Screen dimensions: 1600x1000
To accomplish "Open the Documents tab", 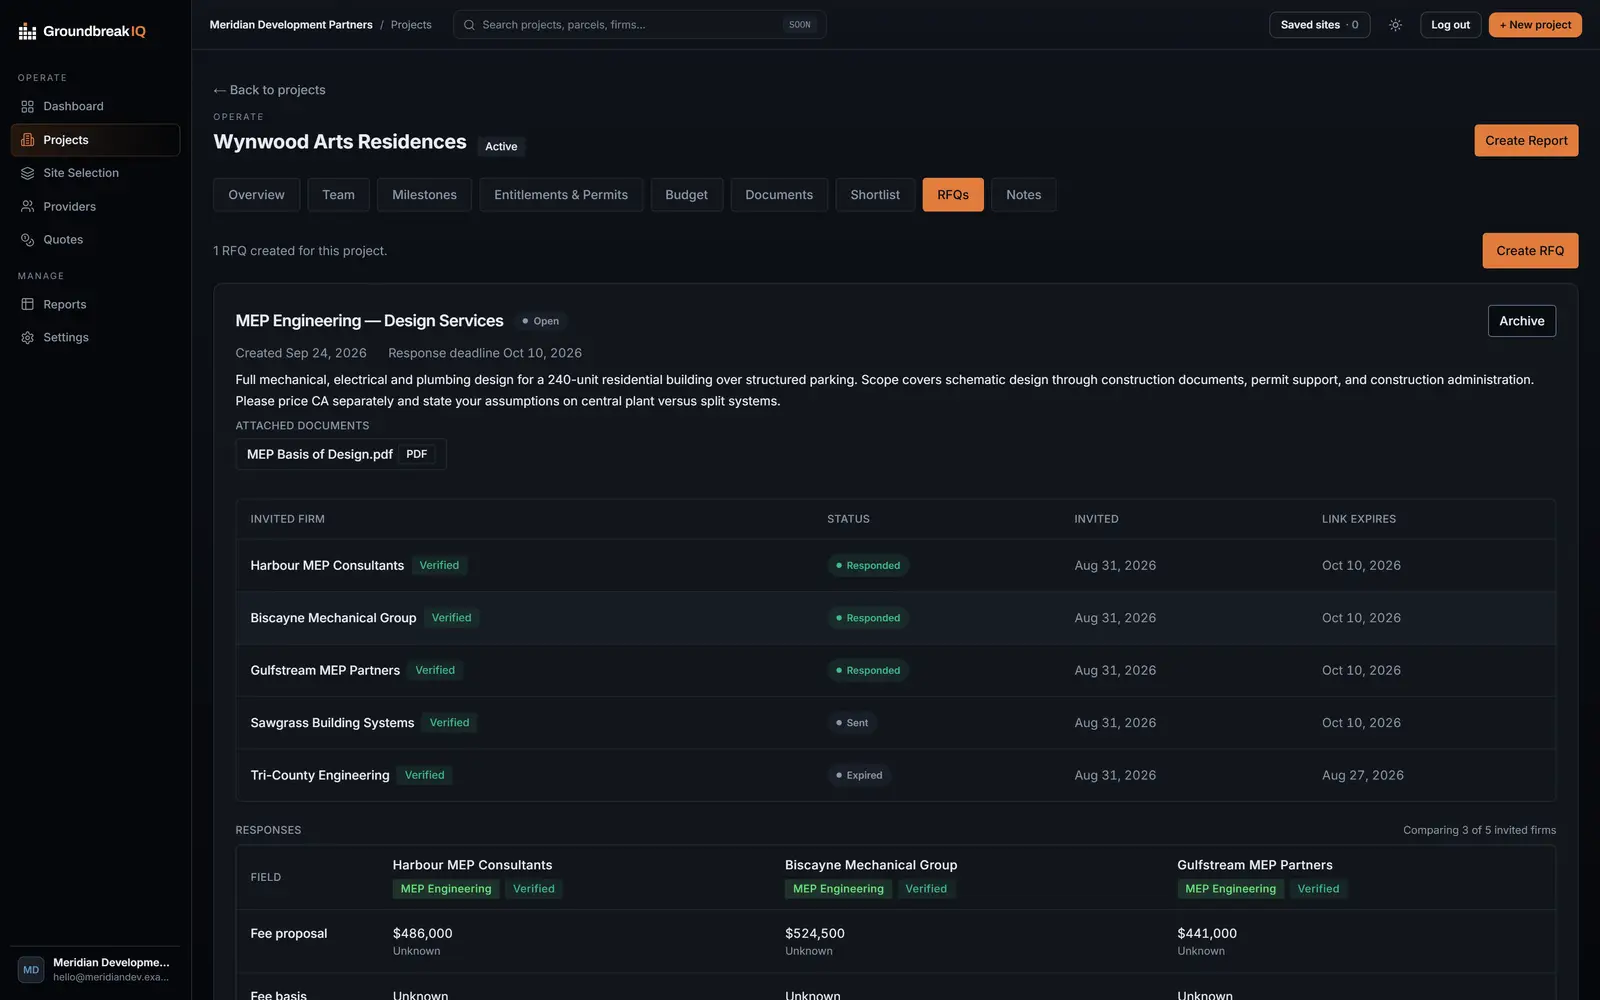I will tap(779, 195).
